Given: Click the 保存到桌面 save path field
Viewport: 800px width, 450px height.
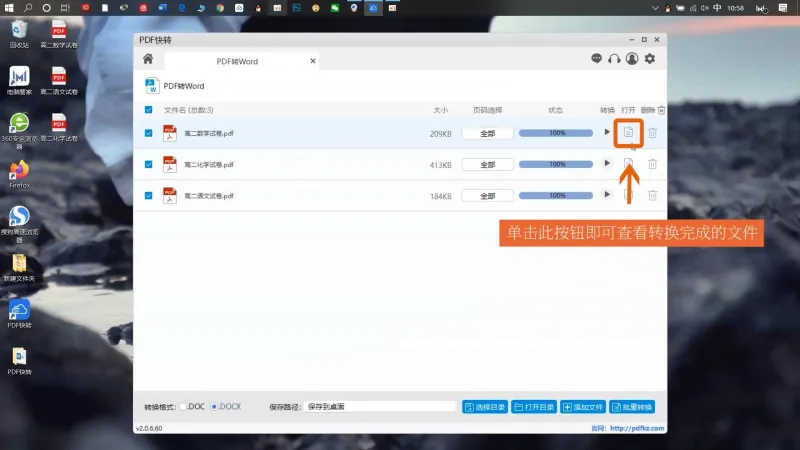Looking at the screenshot, I should coord(380,407).
